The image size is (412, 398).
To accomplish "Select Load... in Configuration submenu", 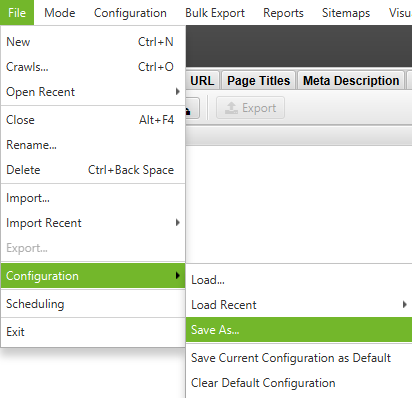I will point(299,280).
